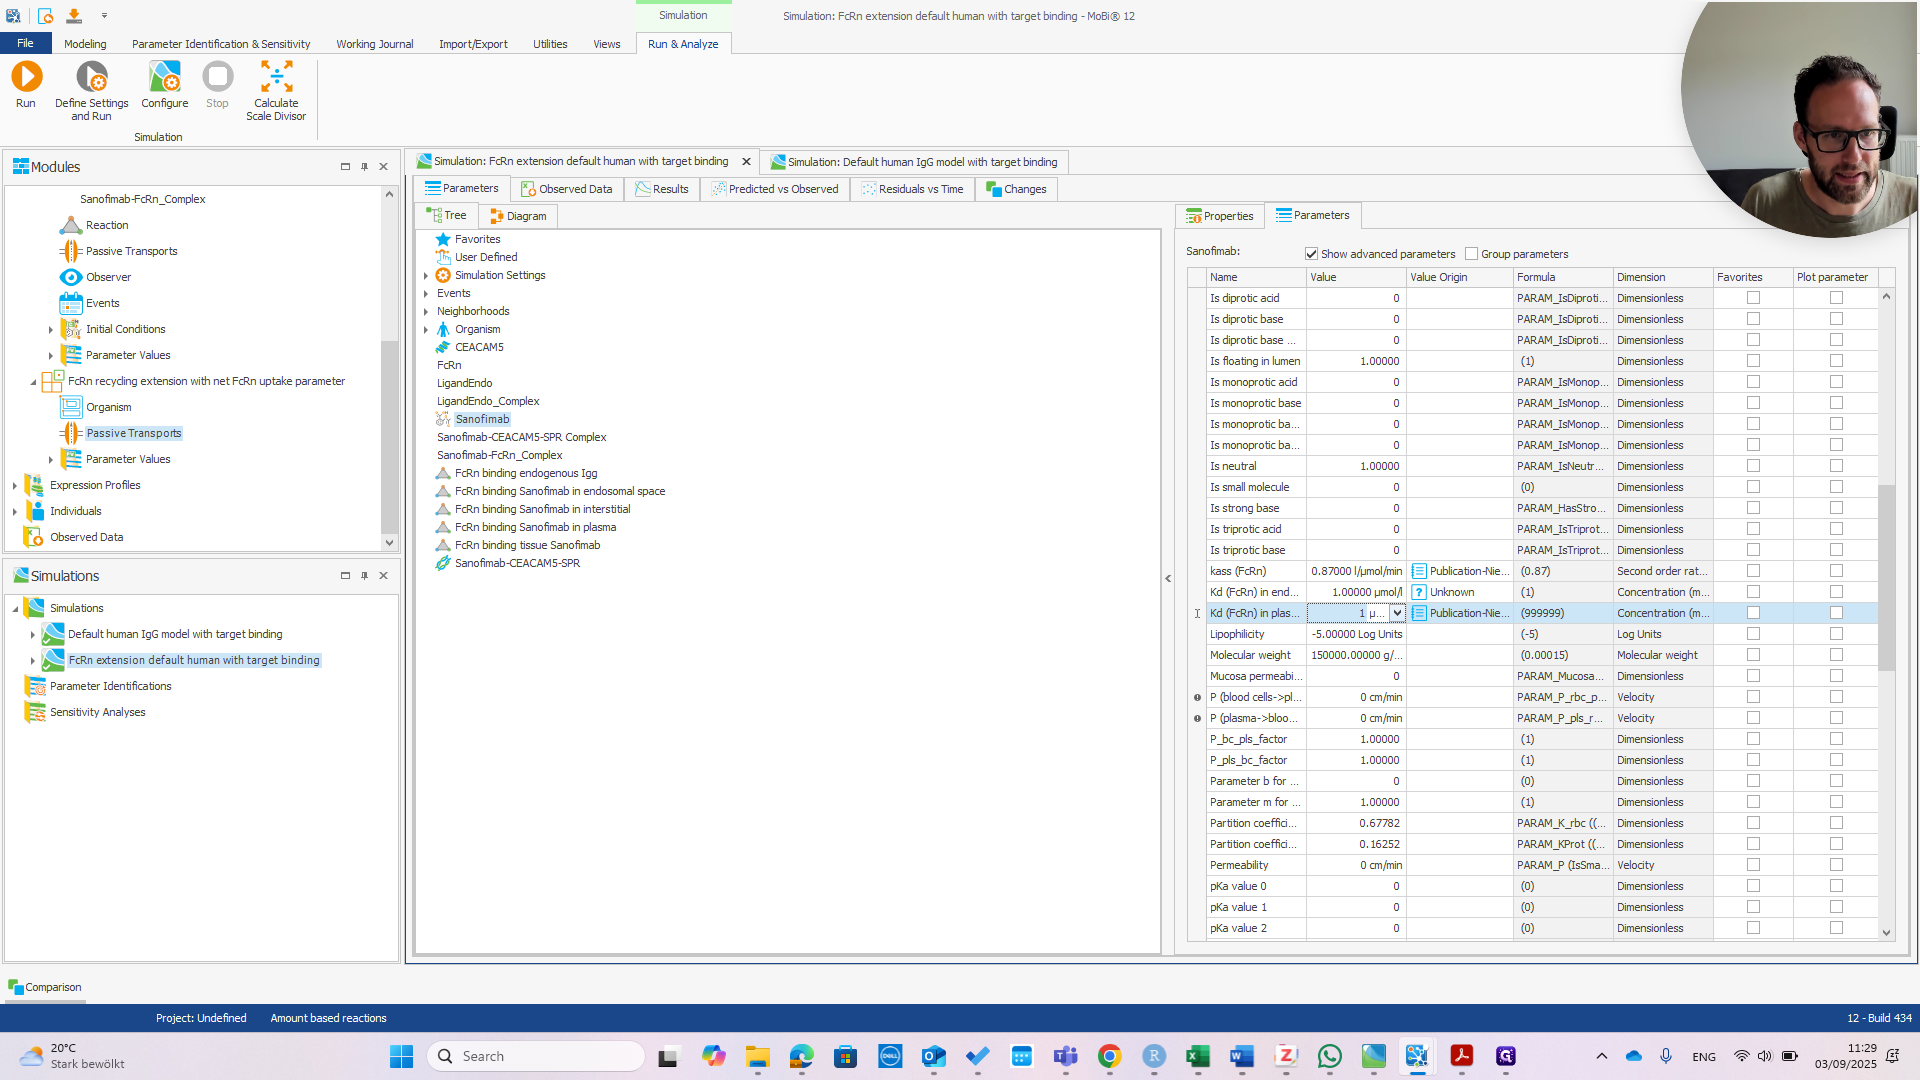The height and width of the screenshot is (1080, 1920).
Task: Open the Parameter Identification & Sensitivity ribbon tab
Action: click(x=221, y=44)
